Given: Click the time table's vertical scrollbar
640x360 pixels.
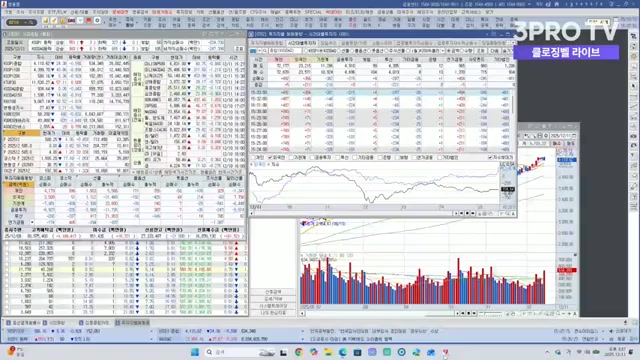Looking at the screenshot, I should (x=513, y=106).
